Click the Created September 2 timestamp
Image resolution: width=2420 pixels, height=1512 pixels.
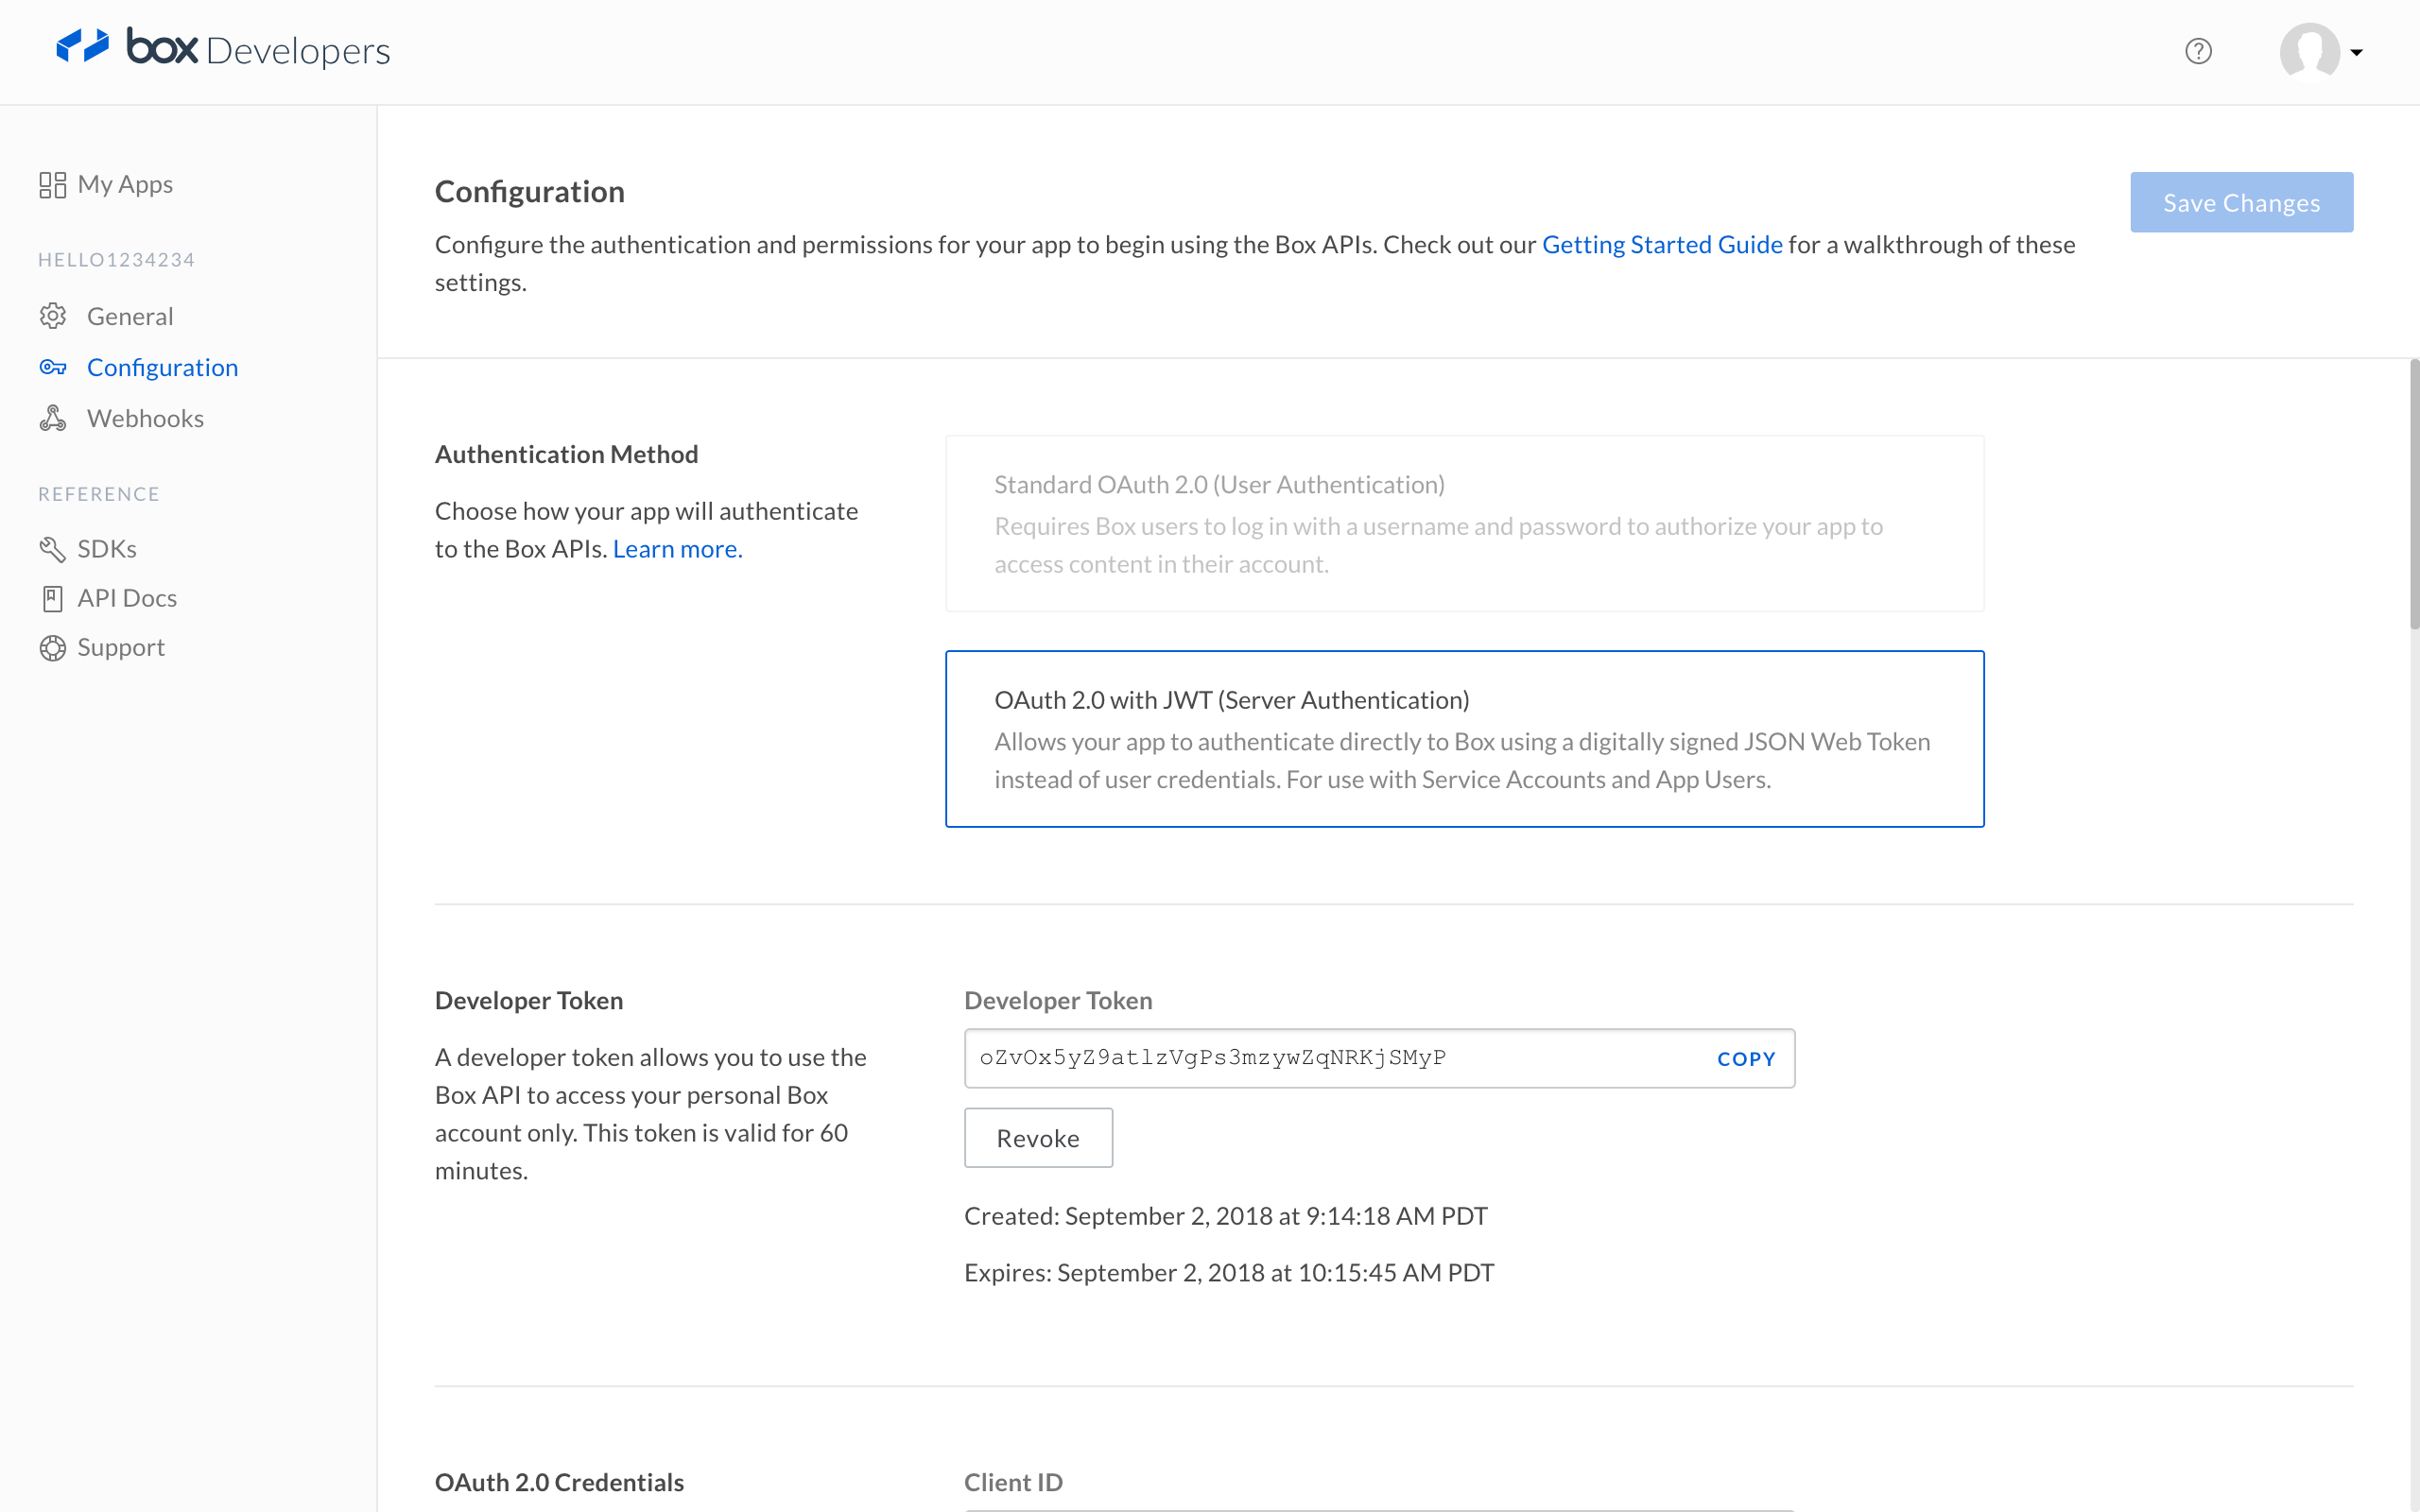click(x=1226, y=1216)
